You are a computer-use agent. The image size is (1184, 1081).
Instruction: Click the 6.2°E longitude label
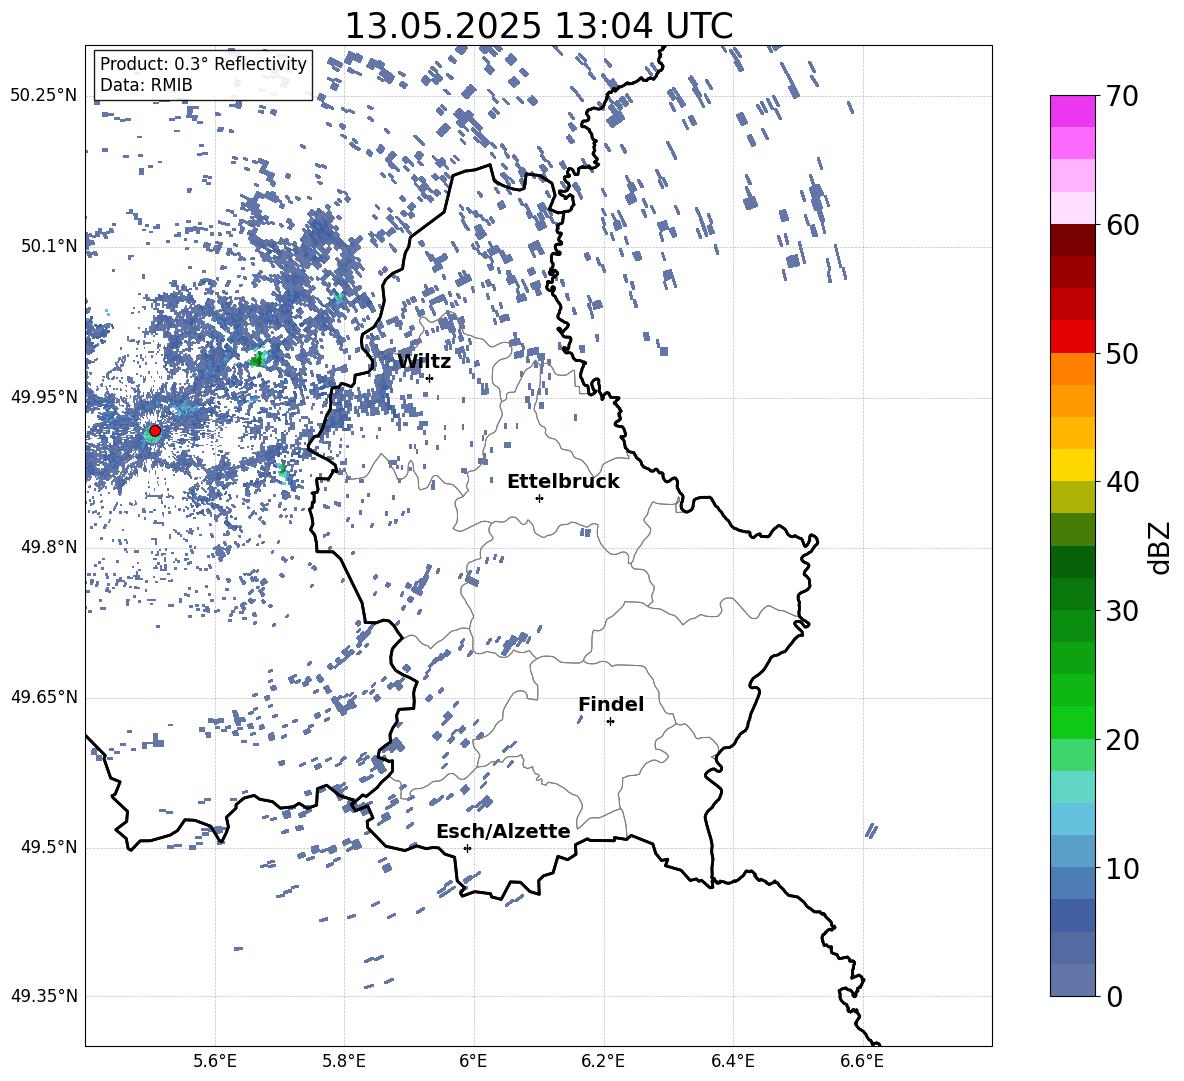(x=603, y=1062)
